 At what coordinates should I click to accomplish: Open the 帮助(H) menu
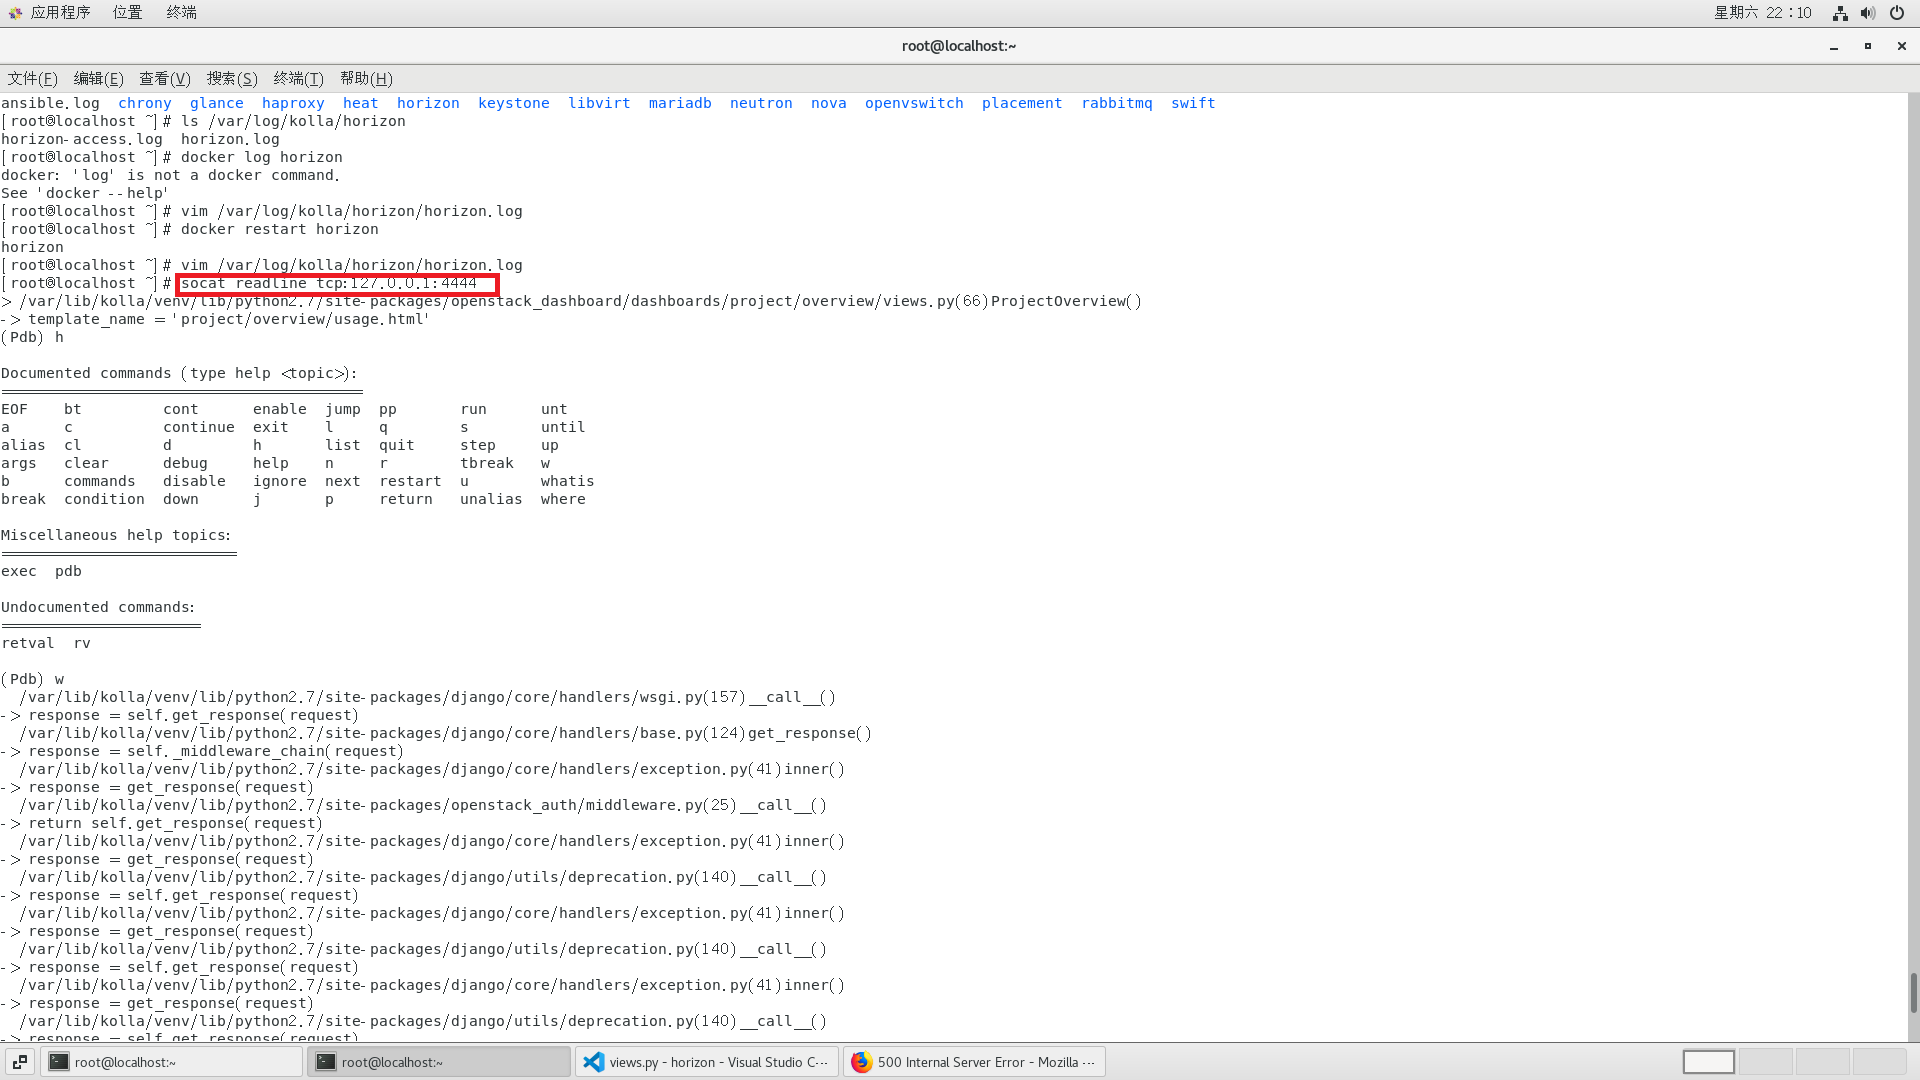pos(365,78)
